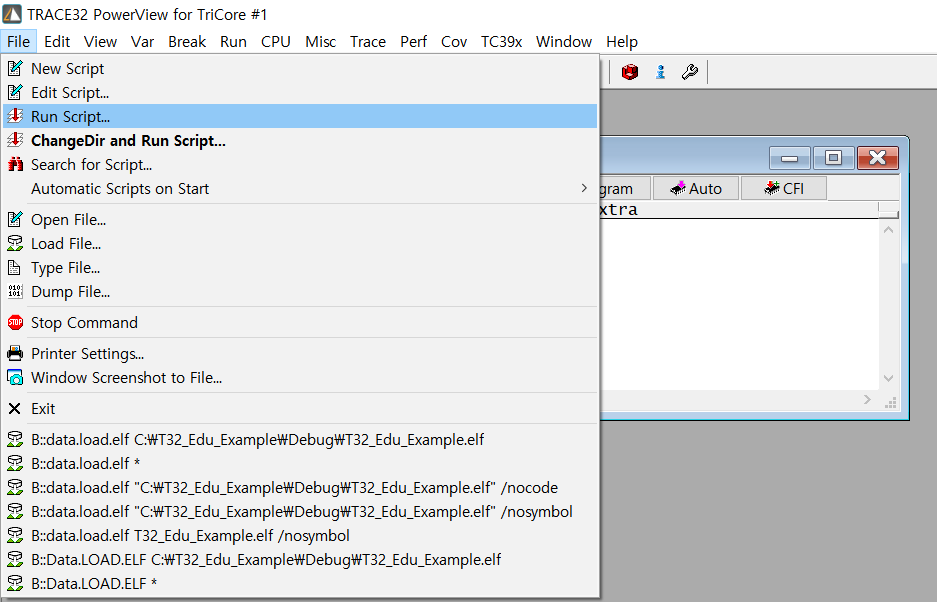937x602 pixels.
Task: Open the View menu
Action: [x=100, y=41]
